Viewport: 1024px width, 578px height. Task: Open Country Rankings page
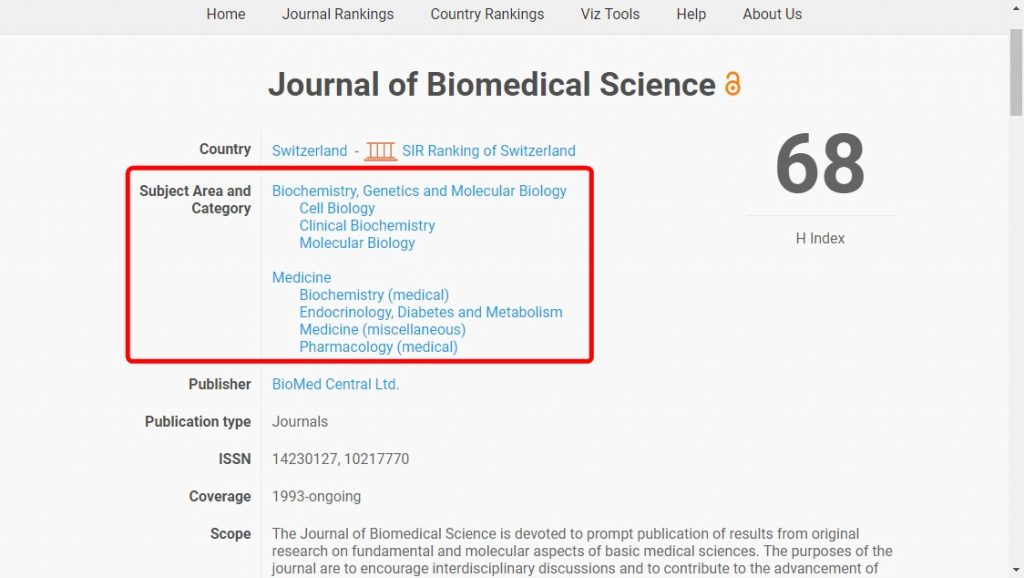click(x=487, y=14)
